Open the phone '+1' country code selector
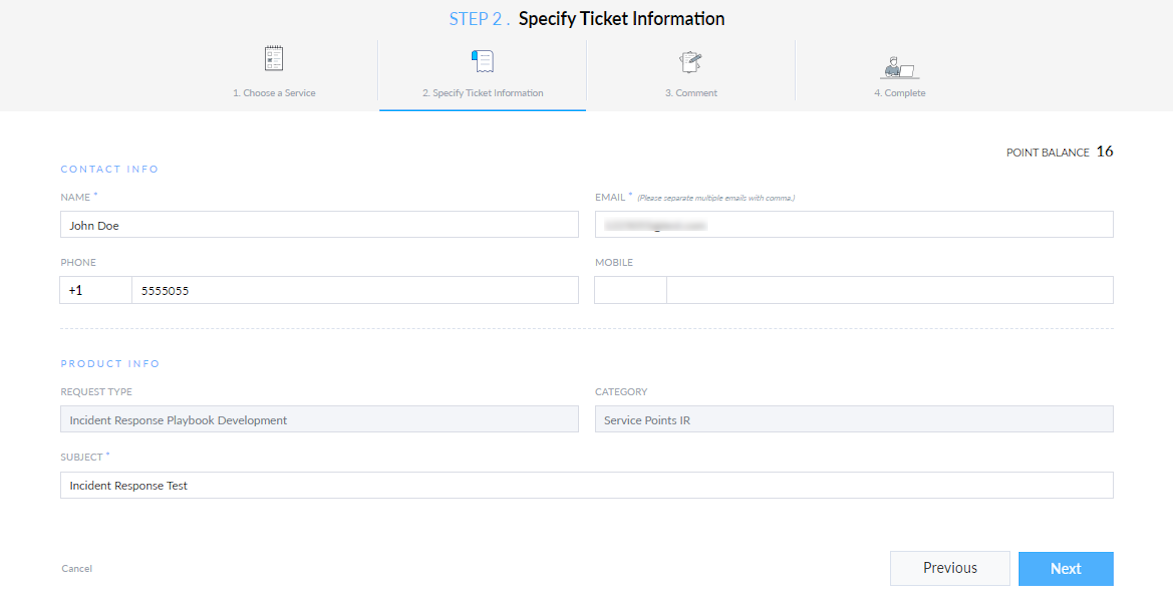The width and height of the screenshot is (1173, 595). (x=95, y=289)
